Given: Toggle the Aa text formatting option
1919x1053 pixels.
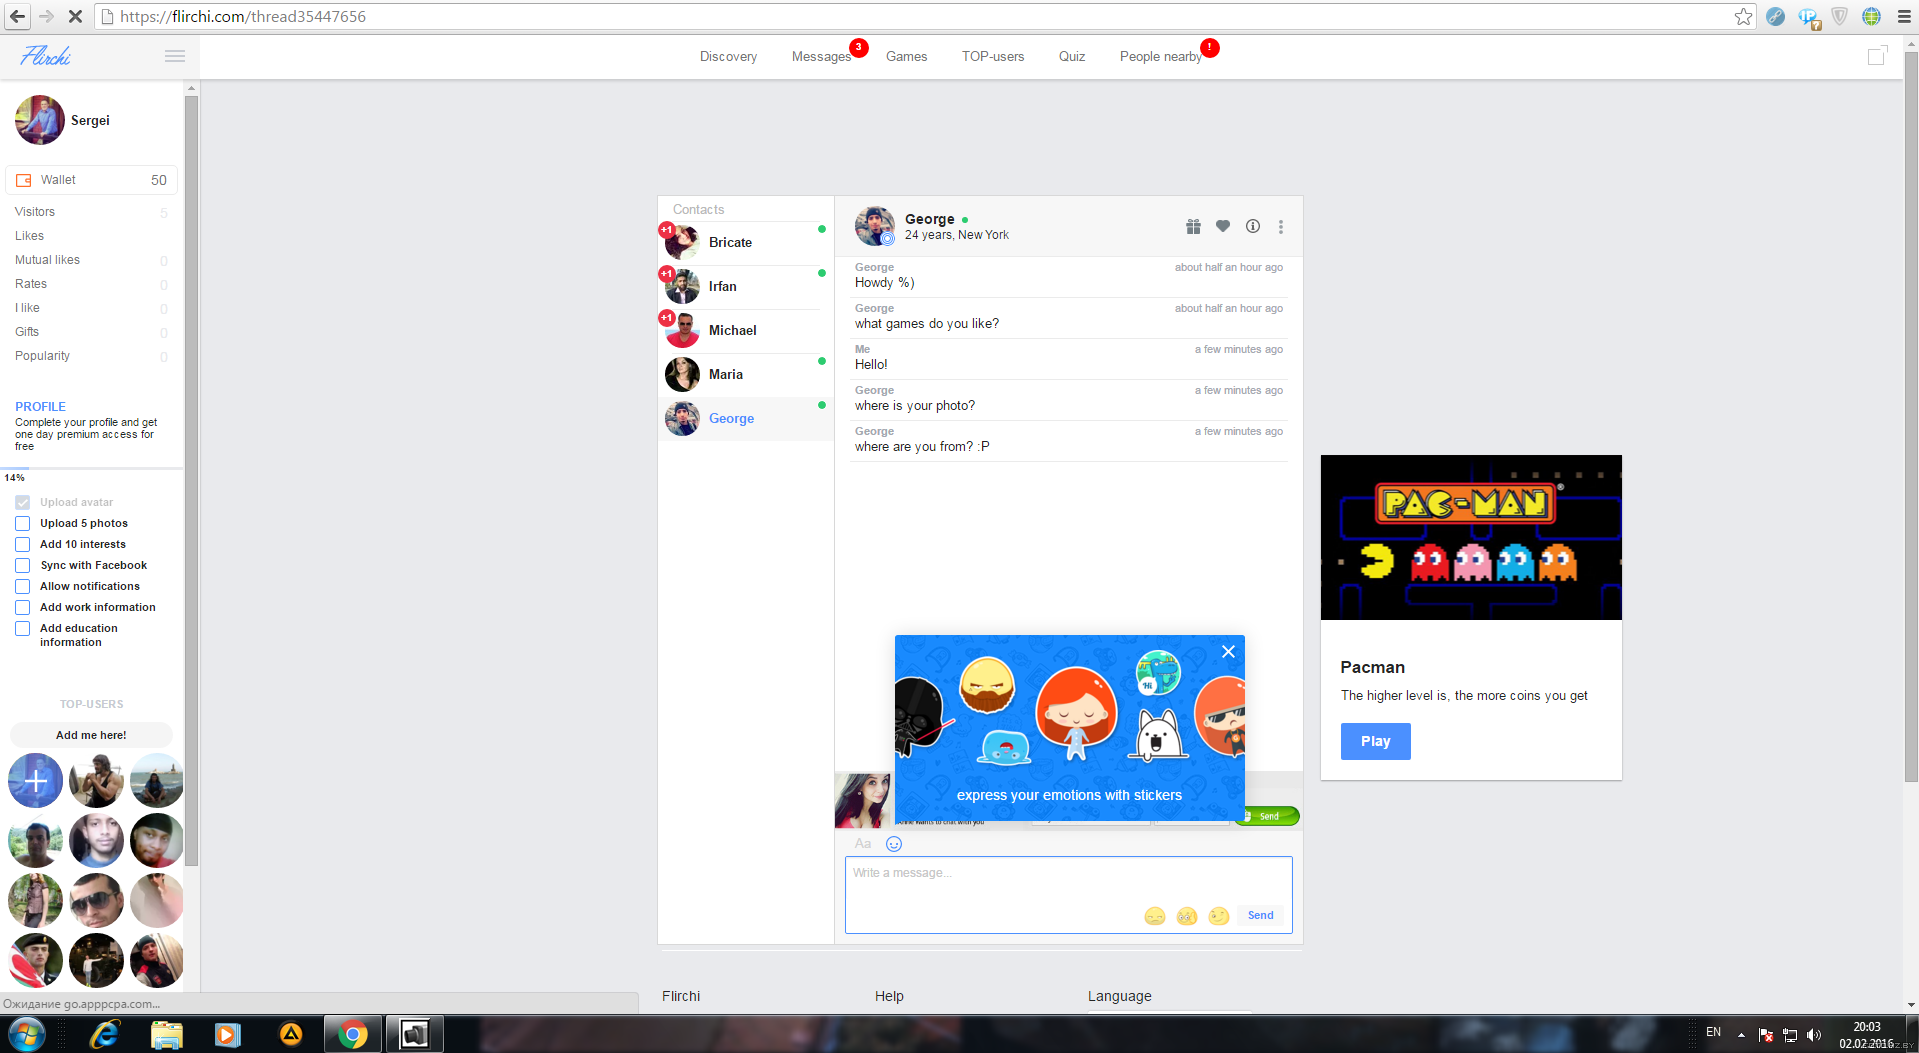Looking at the screenshot, I should point(863,843).
